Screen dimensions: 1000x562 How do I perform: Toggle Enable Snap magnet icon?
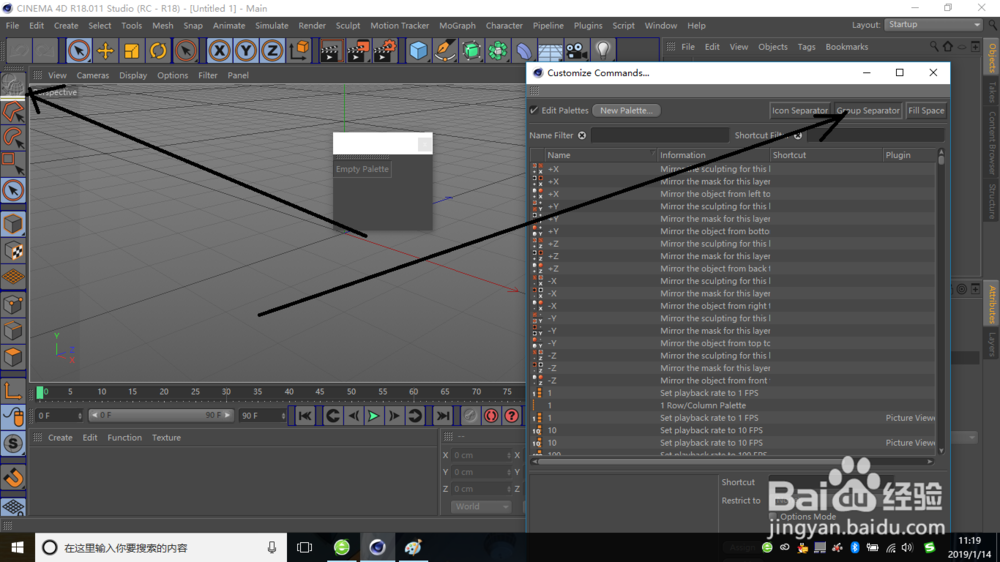click(13, 477)
